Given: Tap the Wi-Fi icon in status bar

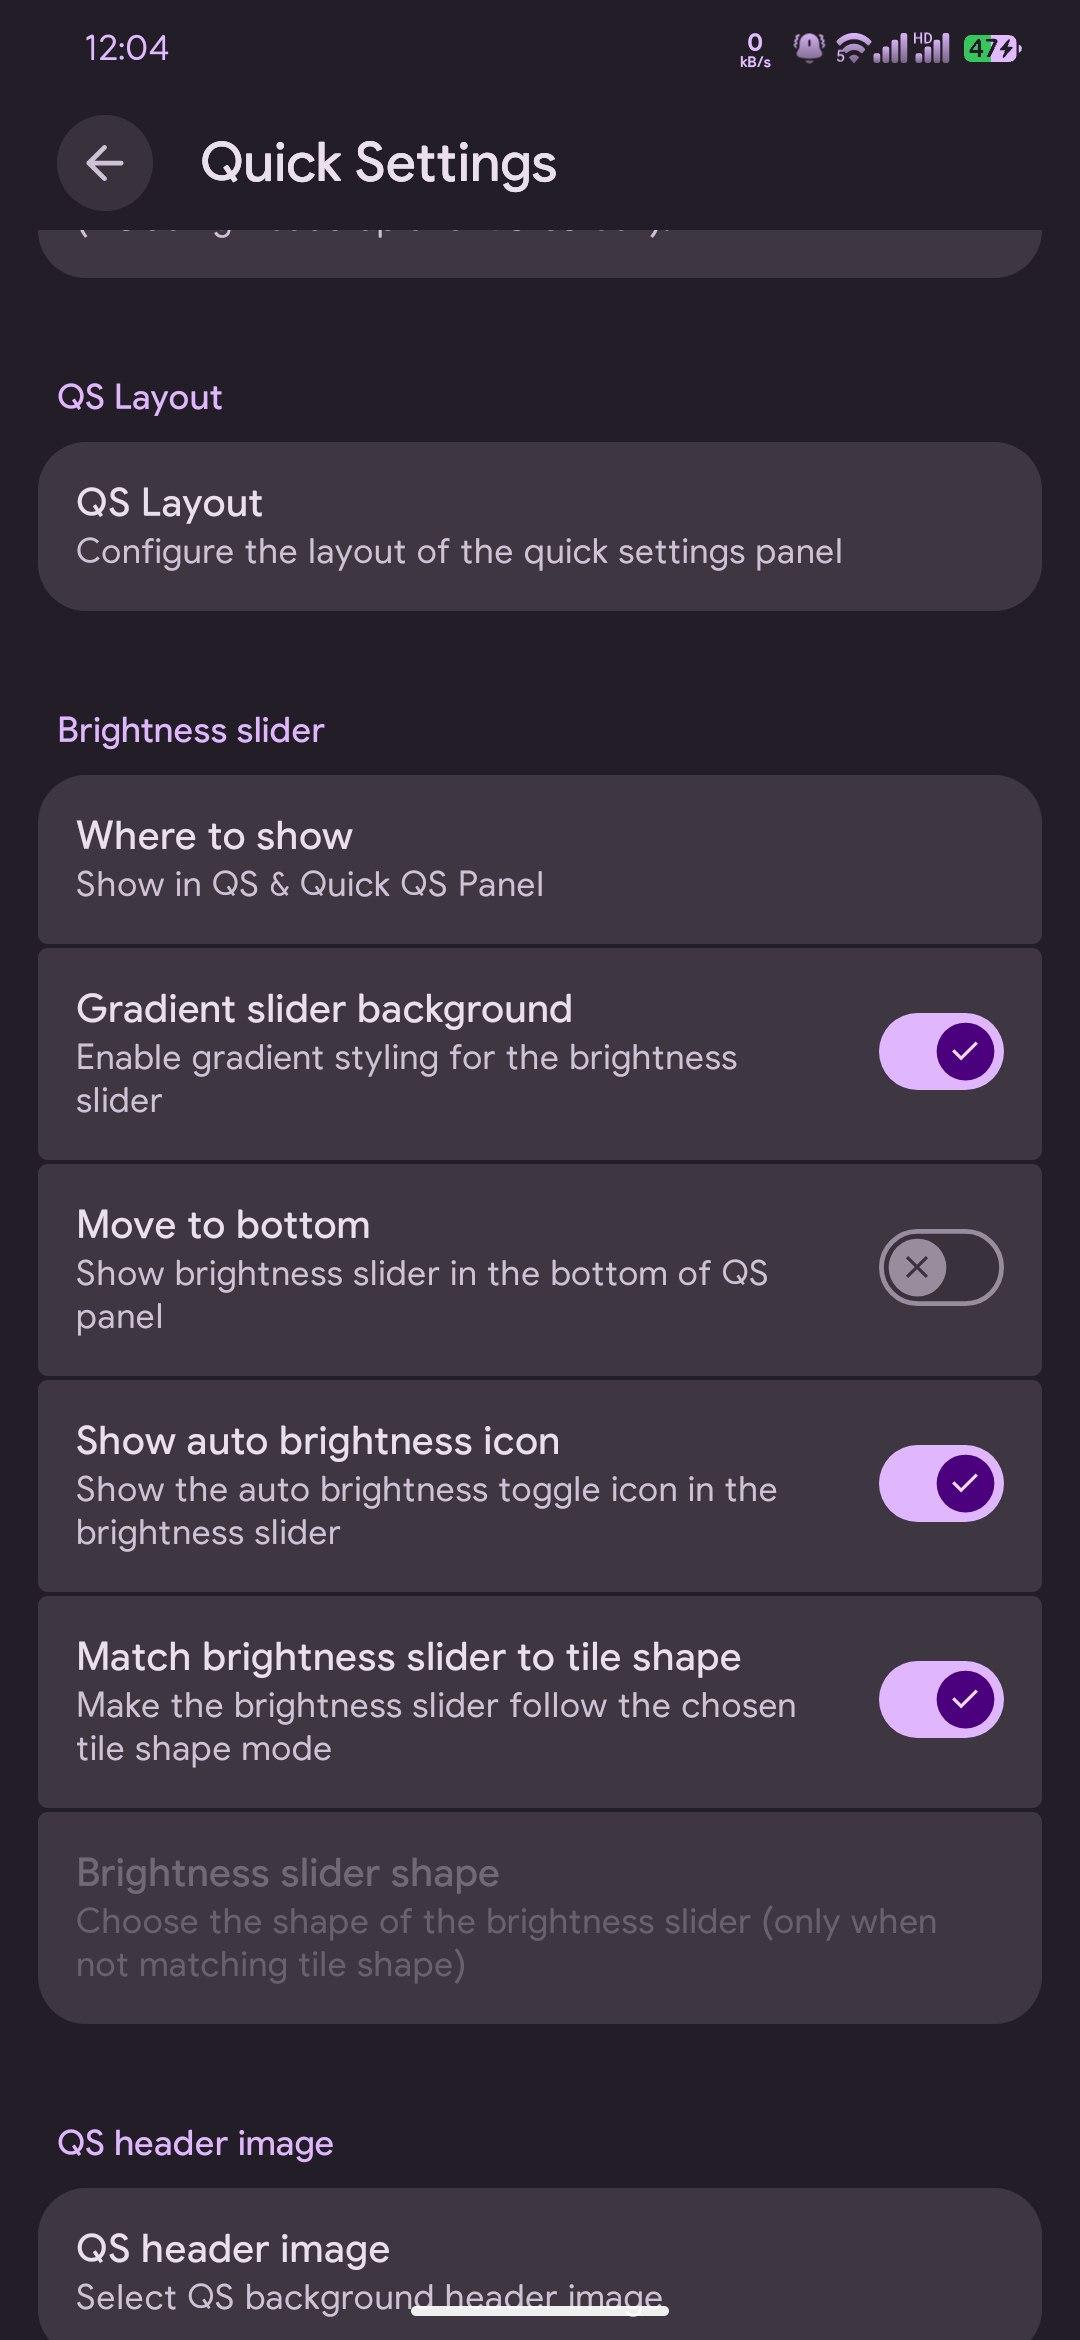Looking at the screenshot, I should 851,47.
